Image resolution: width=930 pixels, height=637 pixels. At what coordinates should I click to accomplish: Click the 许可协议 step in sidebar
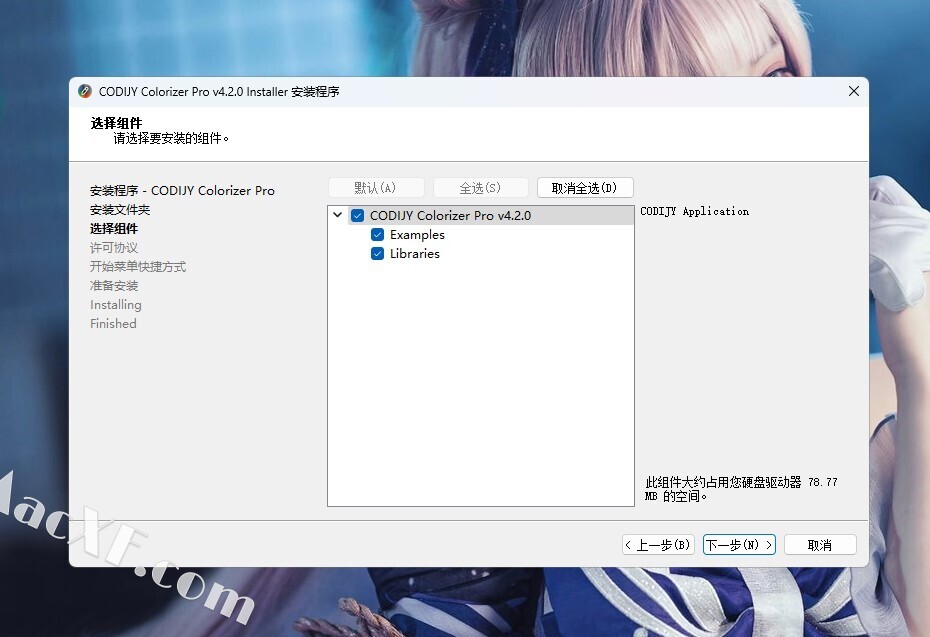coord(114,248)
